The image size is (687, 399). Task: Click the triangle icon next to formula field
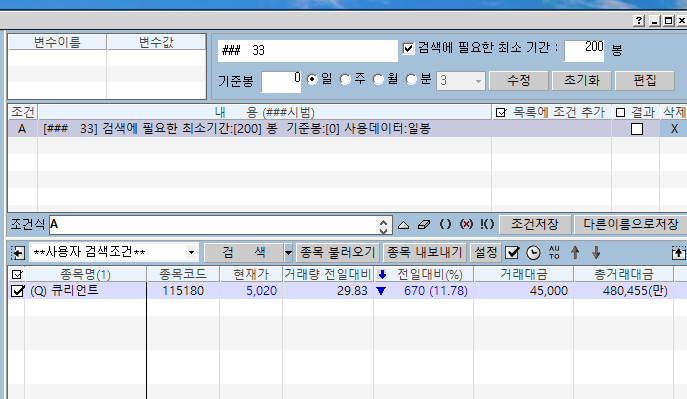(x=404, y=225)
